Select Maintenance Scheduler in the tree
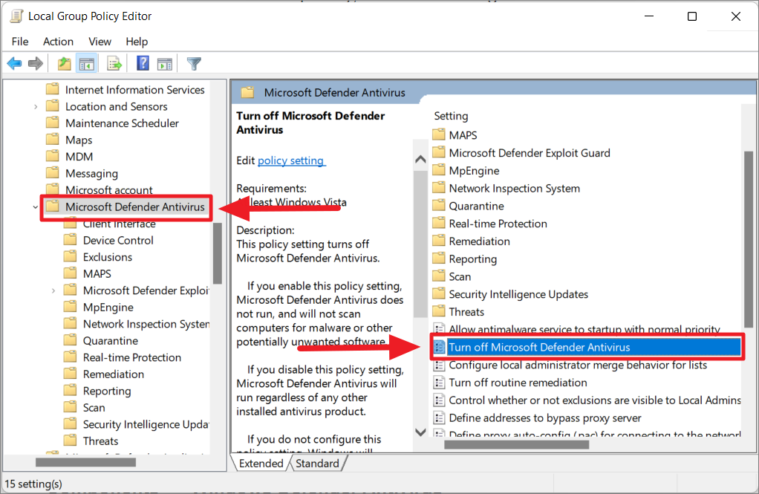759x494 pixels. coord(122,123)
